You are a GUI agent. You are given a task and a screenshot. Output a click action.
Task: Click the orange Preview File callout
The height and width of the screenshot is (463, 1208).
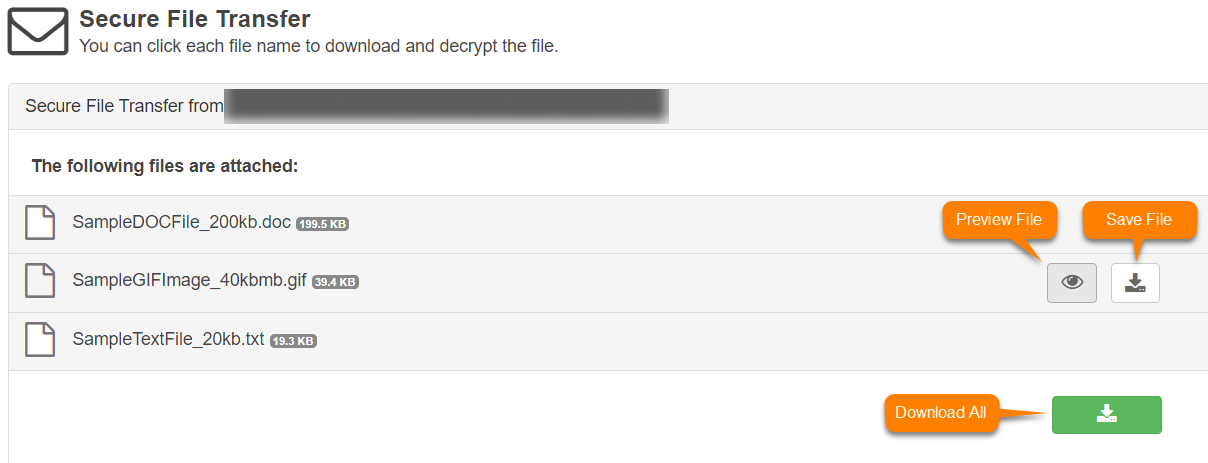point(999,220)
